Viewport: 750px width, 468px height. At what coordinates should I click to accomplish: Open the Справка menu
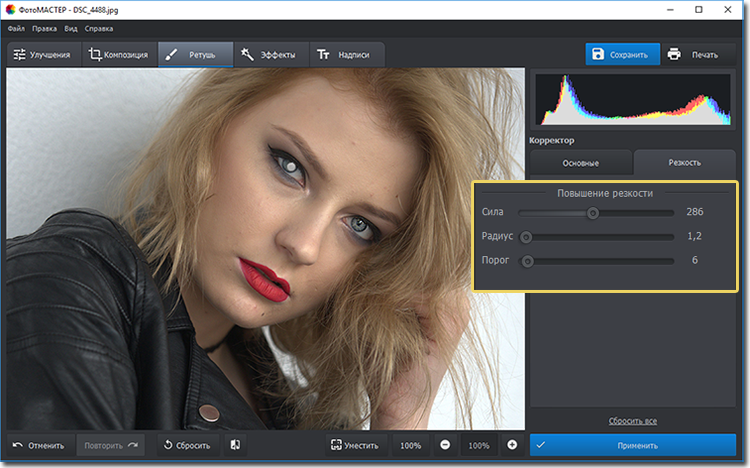coord(98,29)
